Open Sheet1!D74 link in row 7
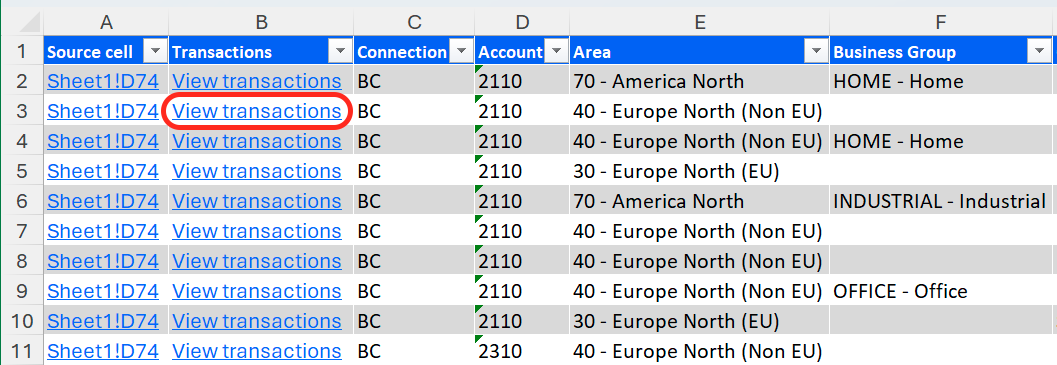Screen dimensions: 1057x365 point(103,231)
